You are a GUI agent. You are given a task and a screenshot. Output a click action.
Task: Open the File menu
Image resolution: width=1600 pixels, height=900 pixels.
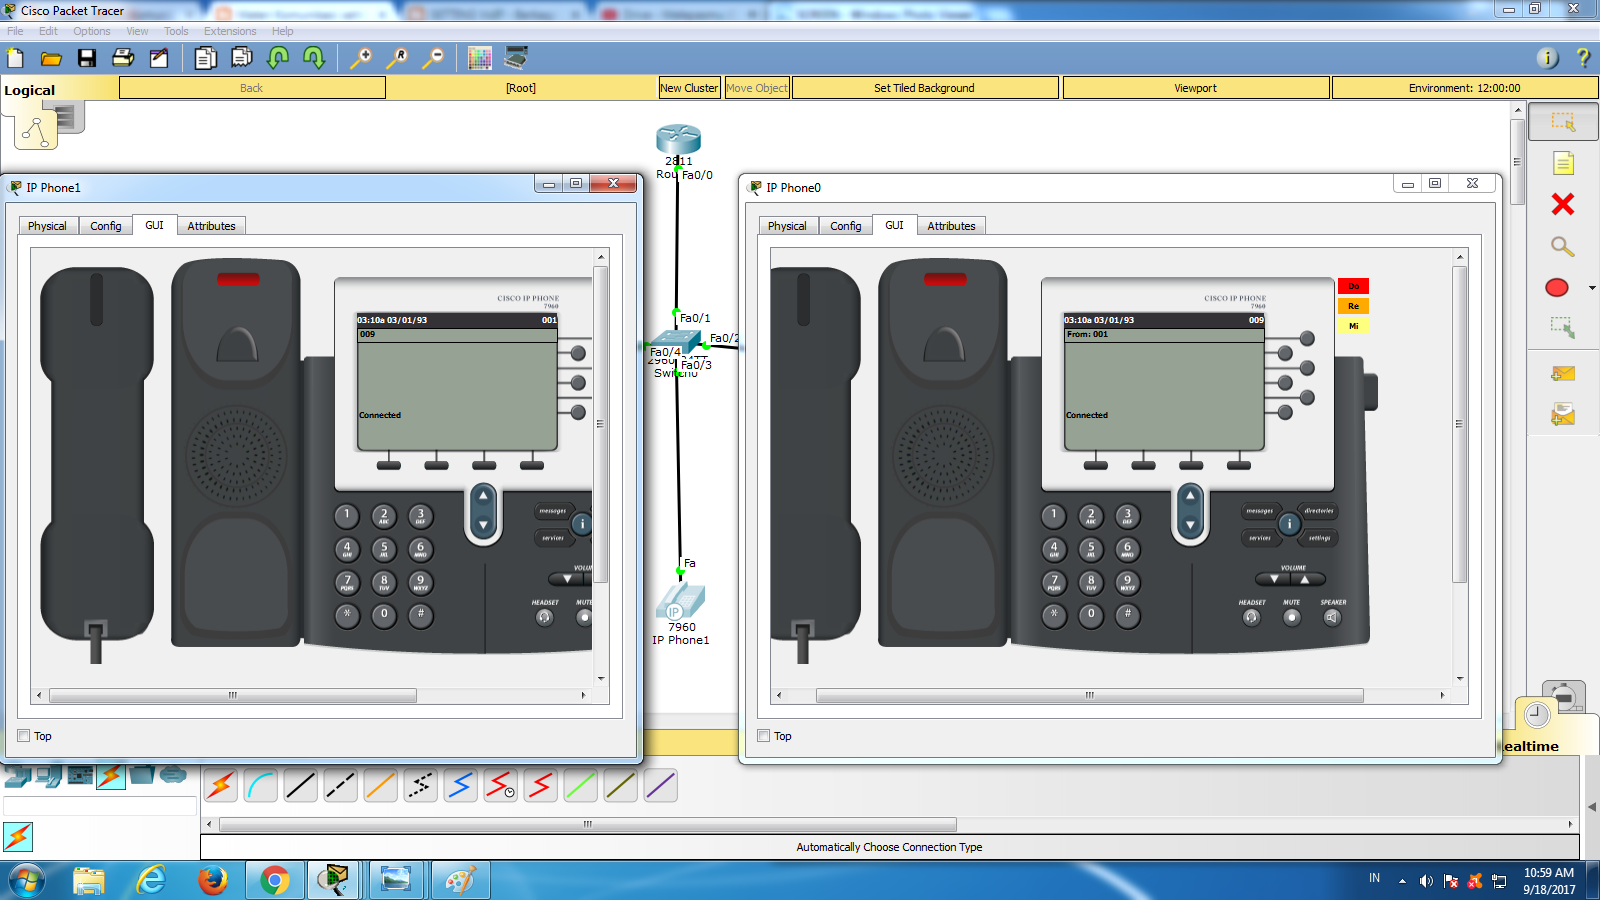tap(15, 31)
